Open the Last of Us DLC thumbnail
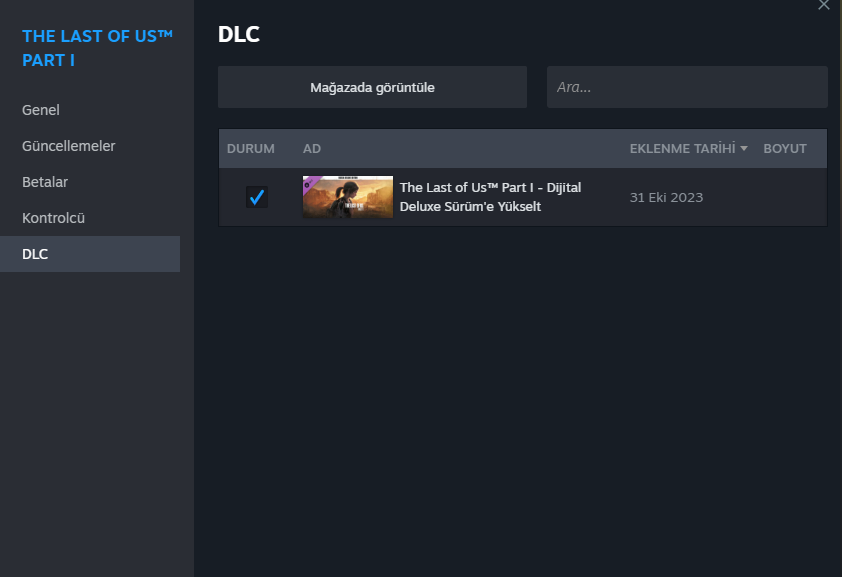Screen dimensions: 842x577 click(x=347, y=197)
